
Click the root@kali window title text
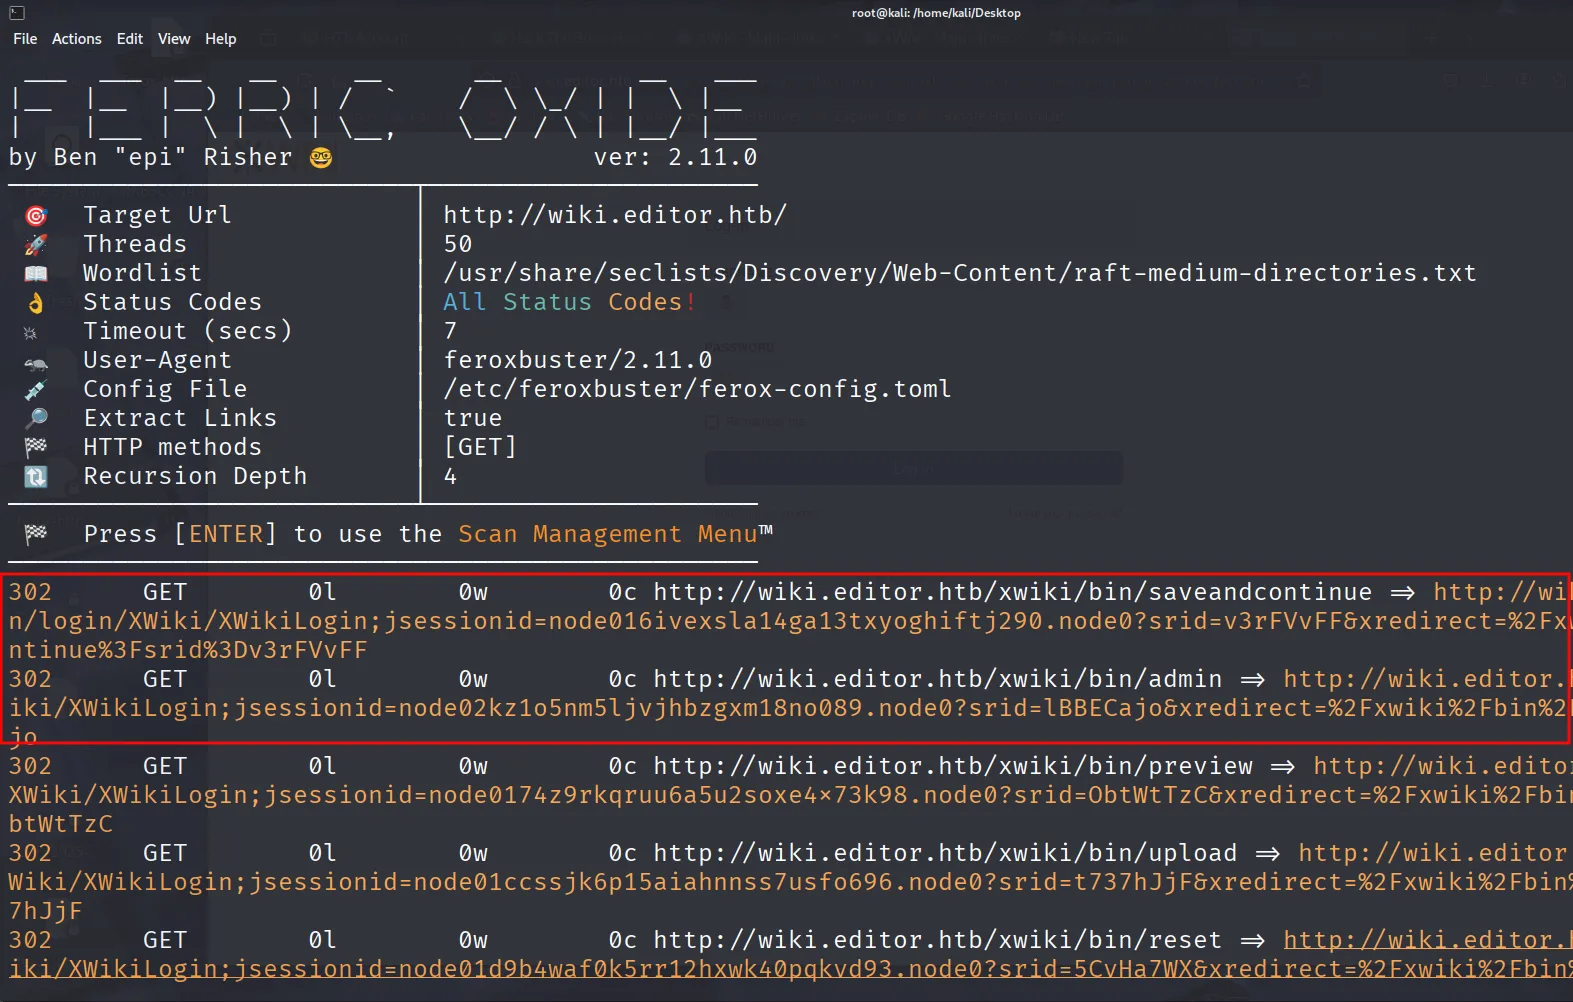[x=936, y=13]
